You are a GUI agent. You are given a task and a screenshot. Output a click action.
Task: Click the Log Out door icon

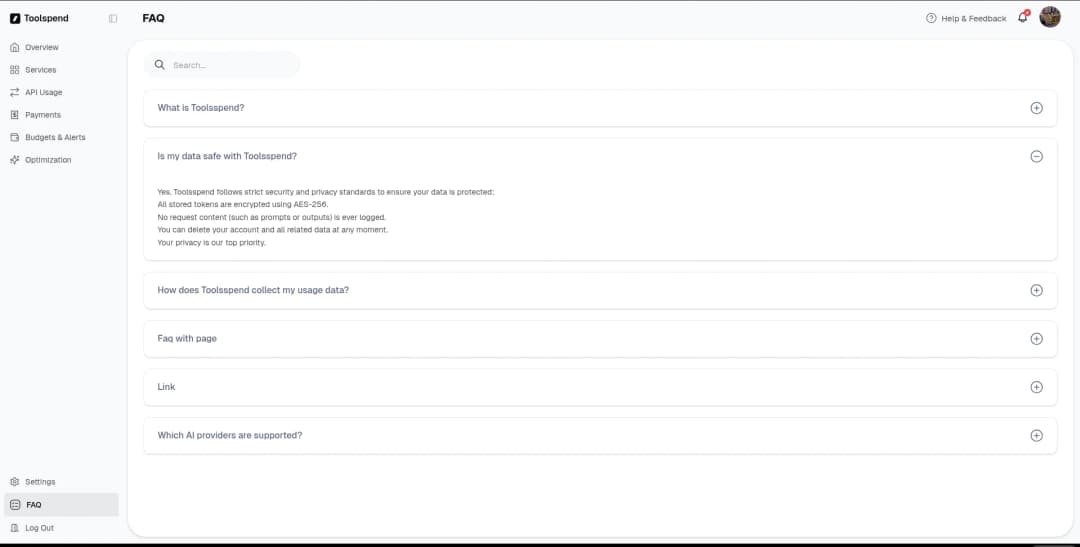coord(14,528)
